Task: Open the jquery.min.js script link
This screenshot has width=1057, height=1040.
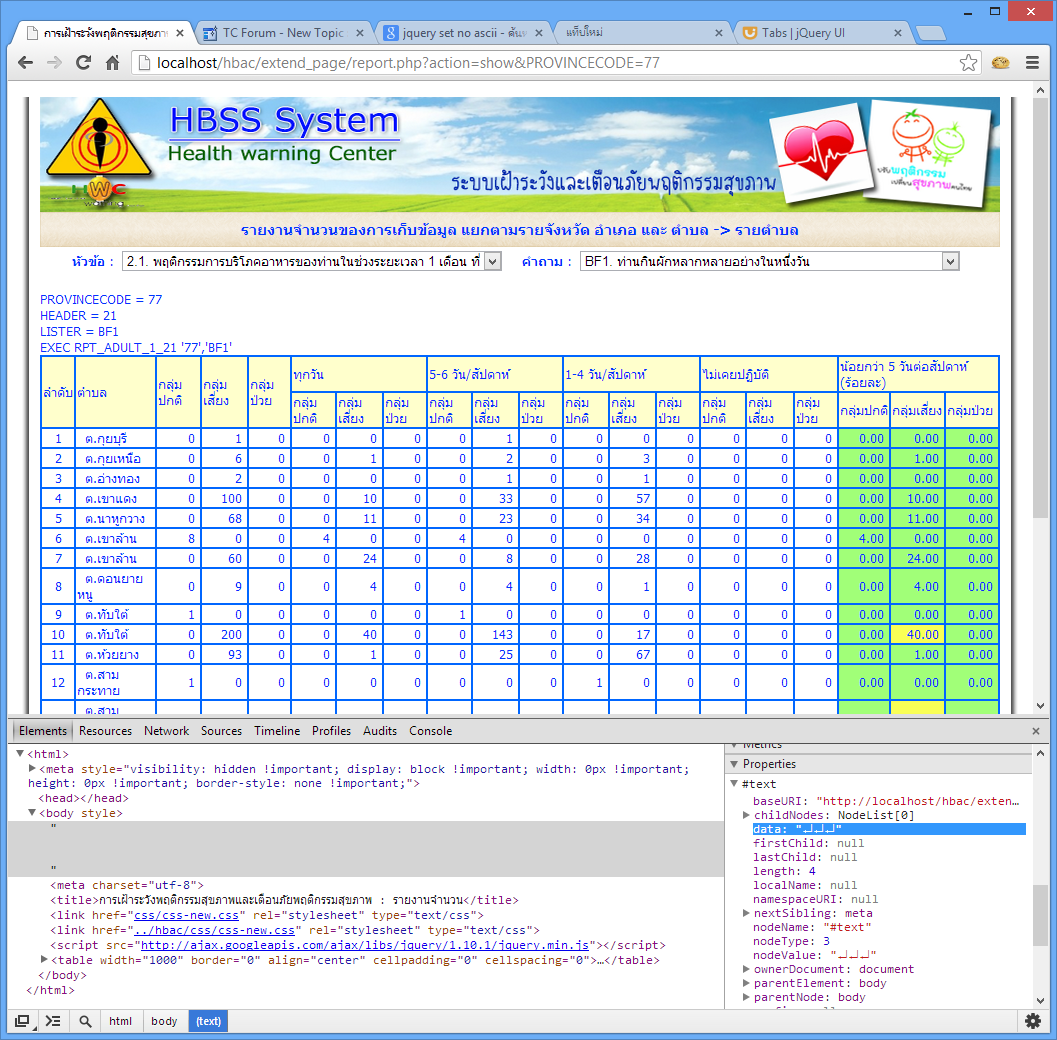Action: (x=365, y=945)
